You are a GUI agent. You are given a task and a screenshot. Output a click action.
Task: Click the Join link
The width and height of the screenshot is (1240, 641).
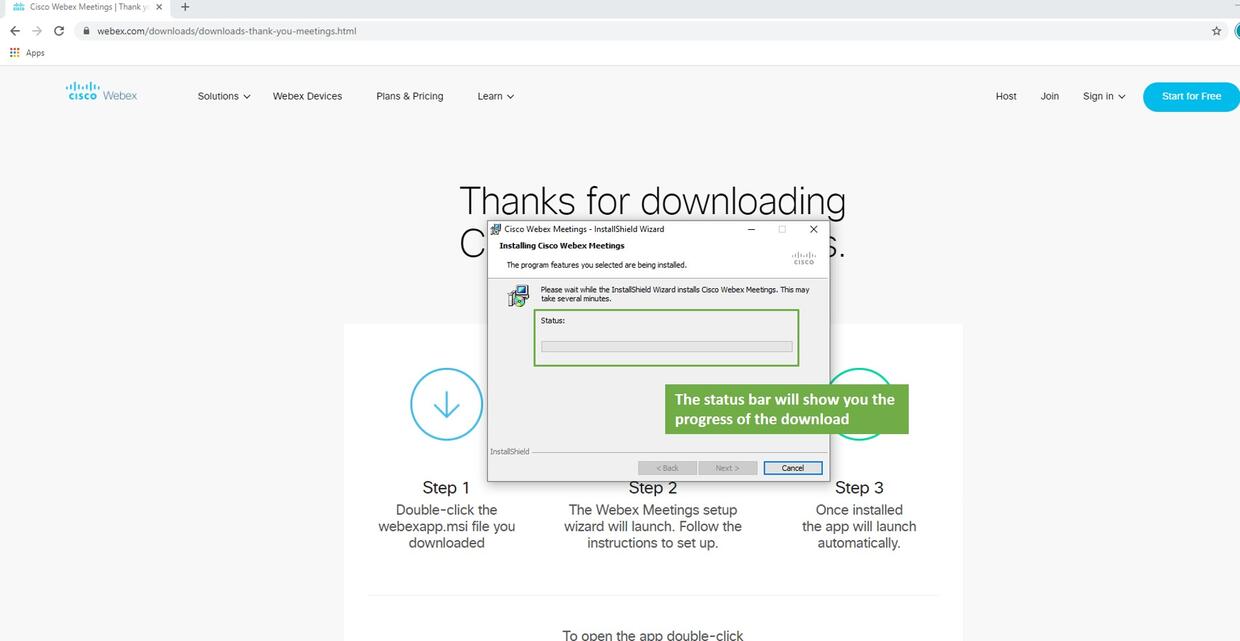tap(1049, 96)
